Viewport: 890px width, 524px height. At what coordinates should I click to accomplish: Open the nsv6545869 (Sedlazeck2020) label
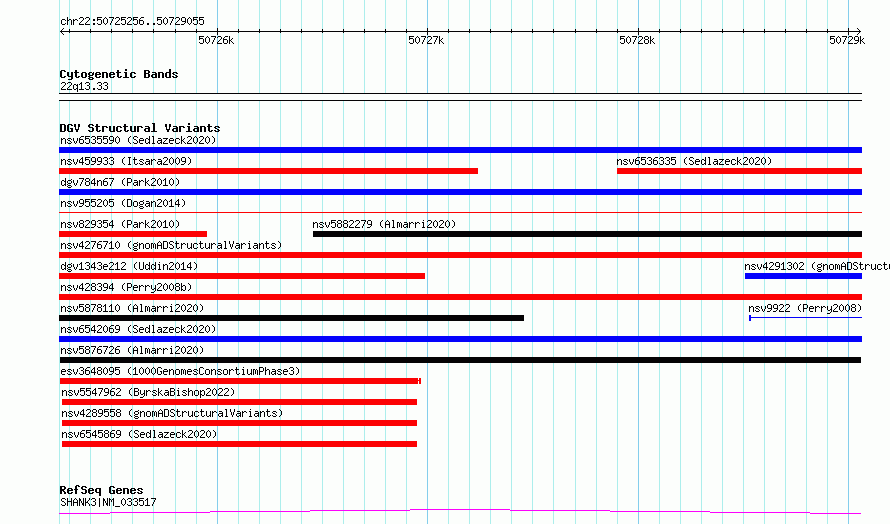coord(139,434)
